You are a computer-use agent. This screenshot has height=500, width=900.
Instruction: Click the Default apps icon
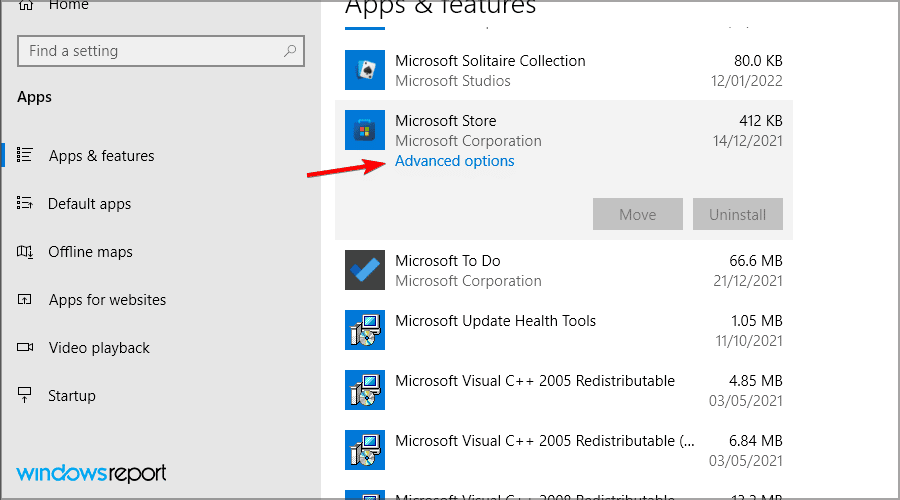pos(25,203)
